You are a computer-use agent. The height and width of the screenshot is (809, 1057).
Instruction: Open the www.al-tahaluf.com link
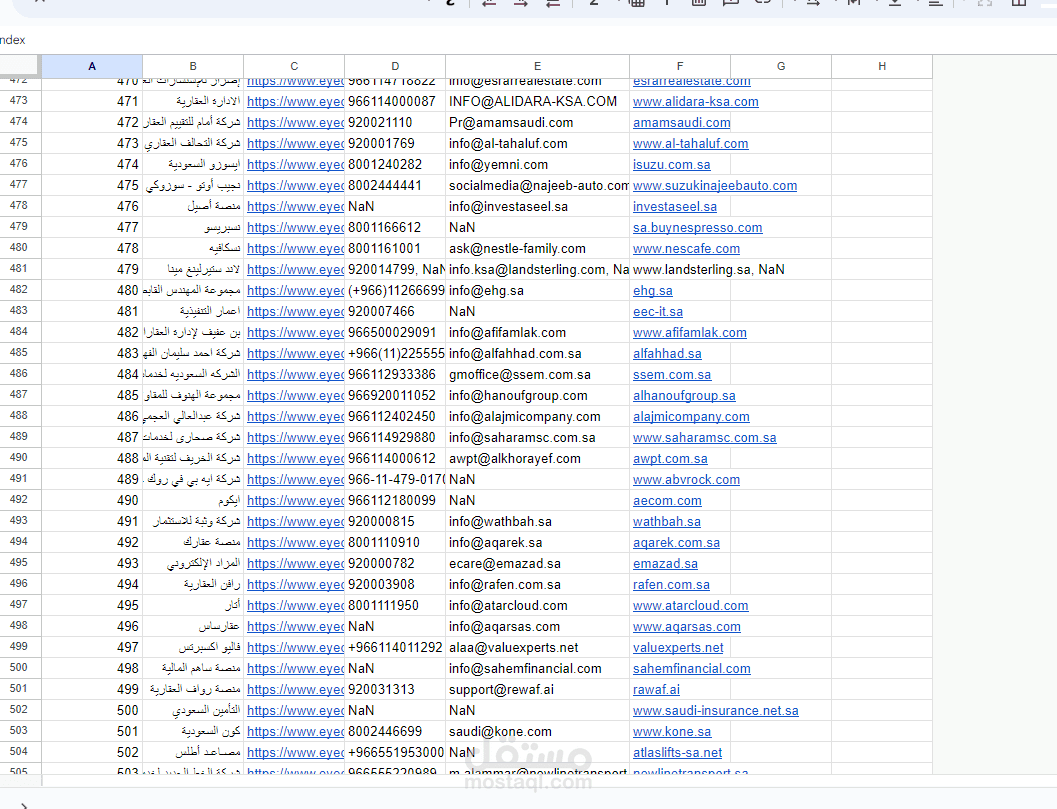(690, 144)
